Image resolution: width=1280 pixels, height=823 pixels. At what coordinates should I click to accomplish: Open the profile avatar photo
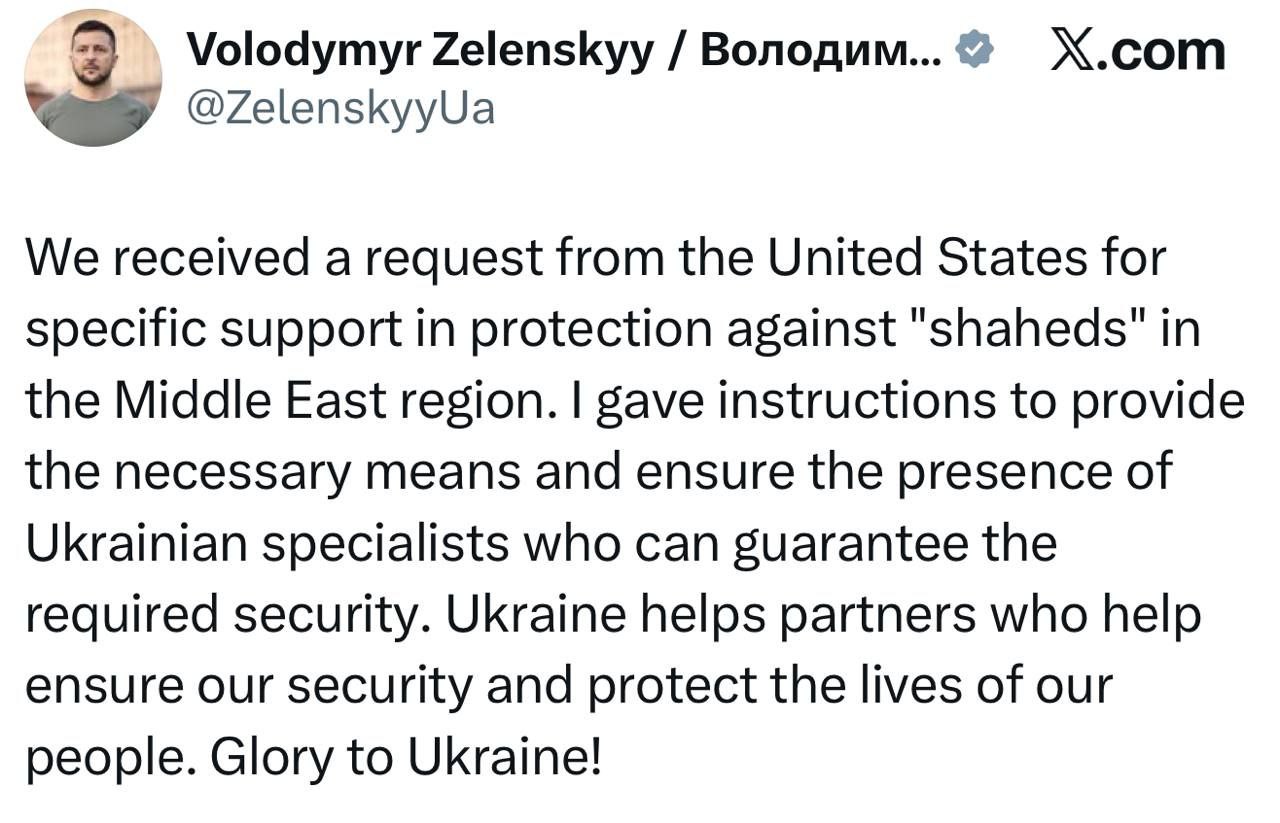tap(93, 78)
